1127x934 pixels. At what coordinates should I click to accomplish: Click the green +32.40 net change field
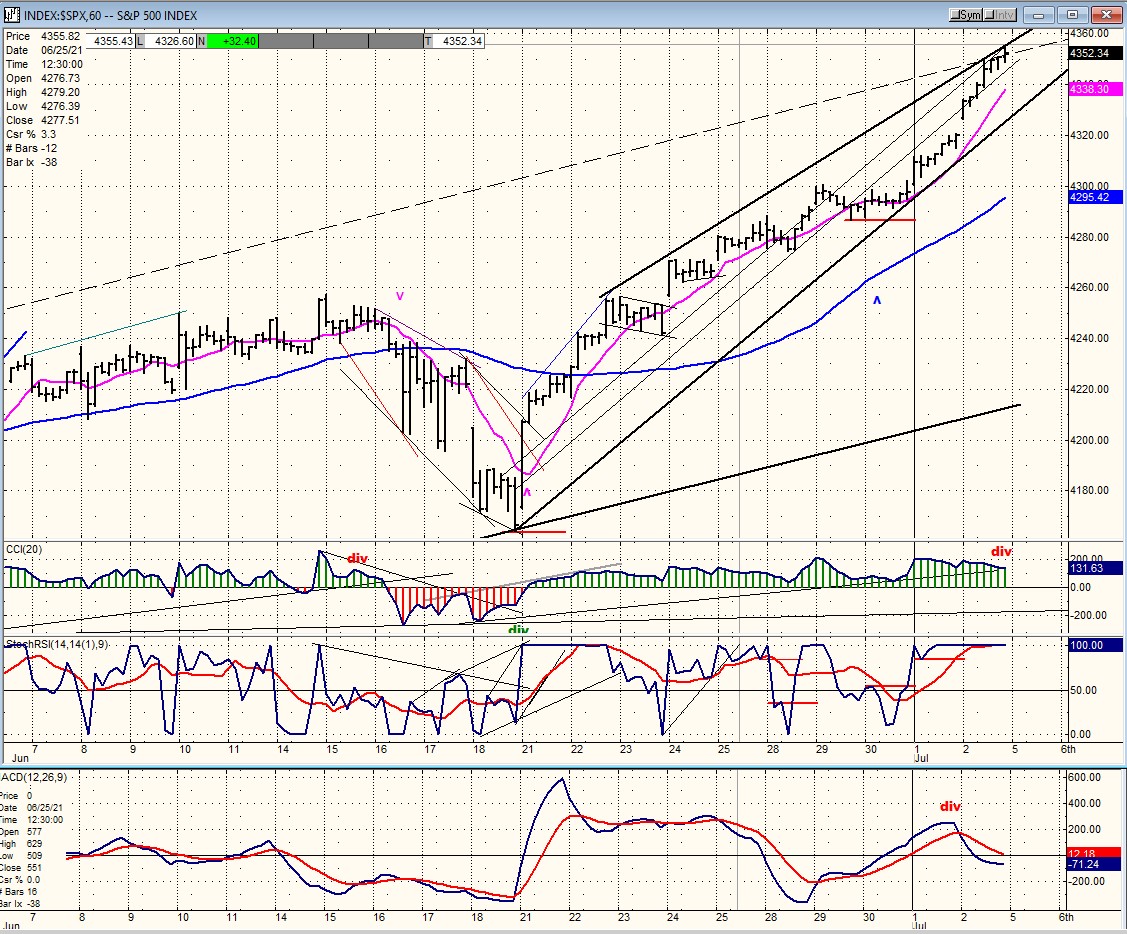point(232,41)
